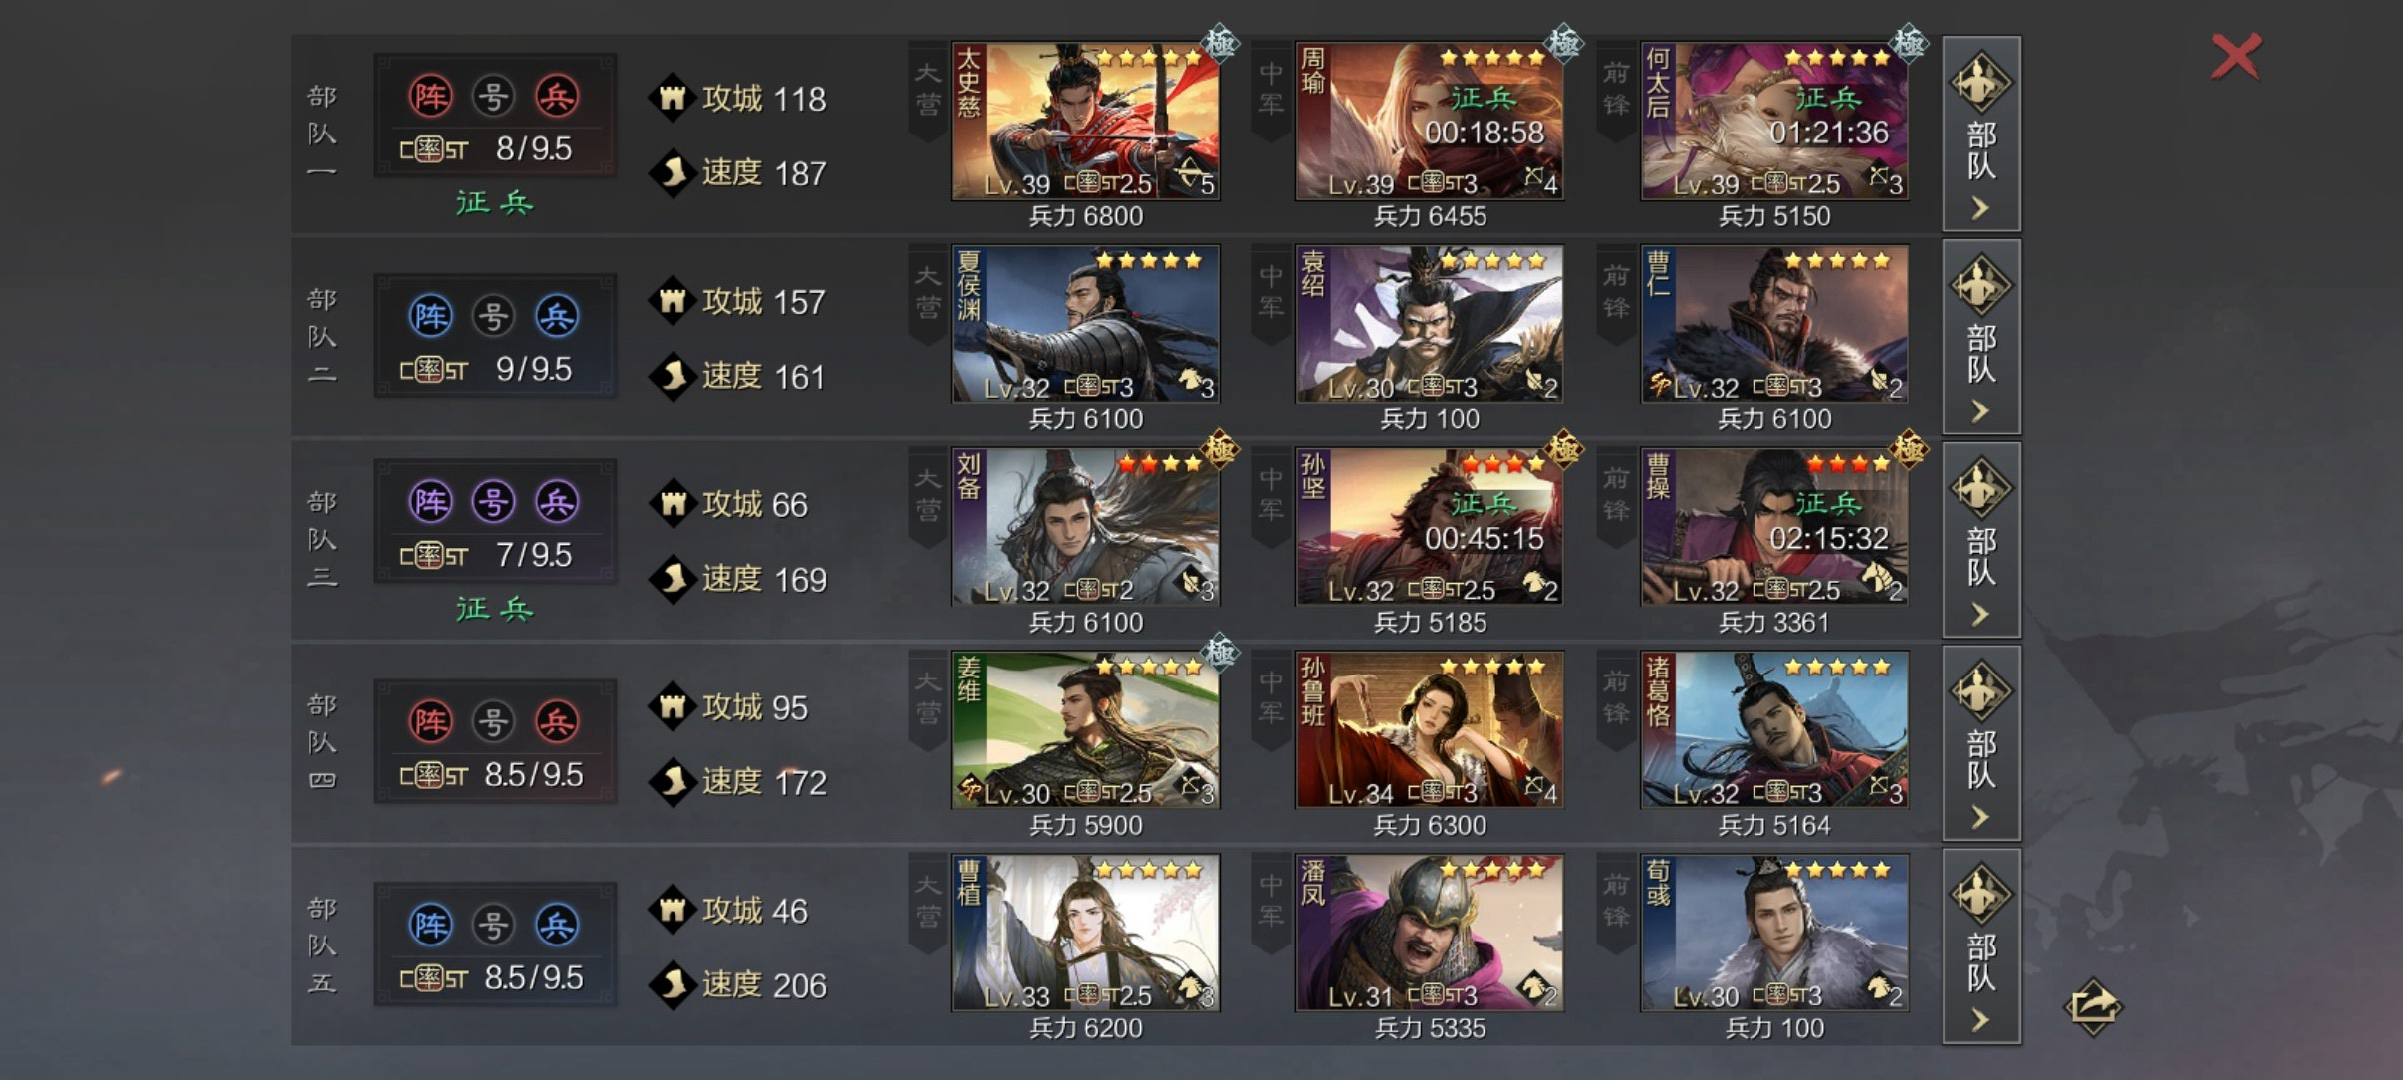2403x1080 pixels.
Task: Toggle the grey 号 icon in 部队四
Action: [x=493, y=722]
